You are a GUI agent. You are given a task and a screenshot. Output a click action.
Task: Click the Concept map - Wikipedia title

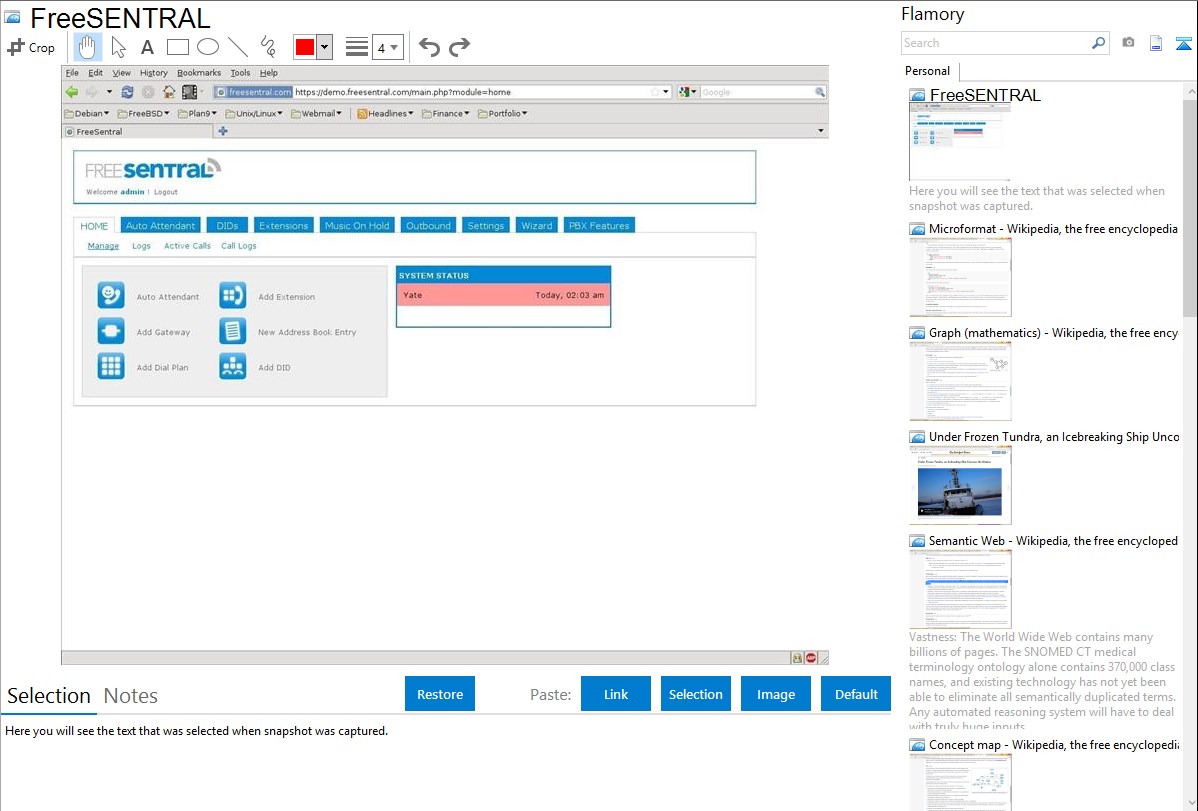(x=1054, y=744)
